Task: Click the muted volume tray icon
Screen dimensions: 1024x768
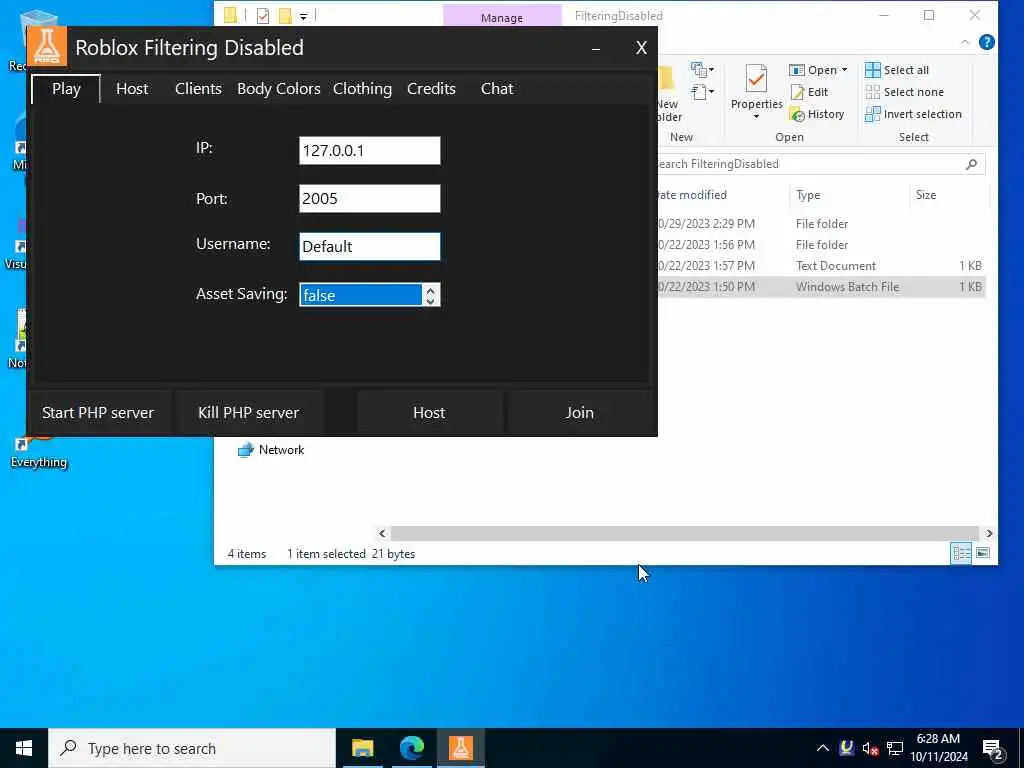Action: point(870,748)
